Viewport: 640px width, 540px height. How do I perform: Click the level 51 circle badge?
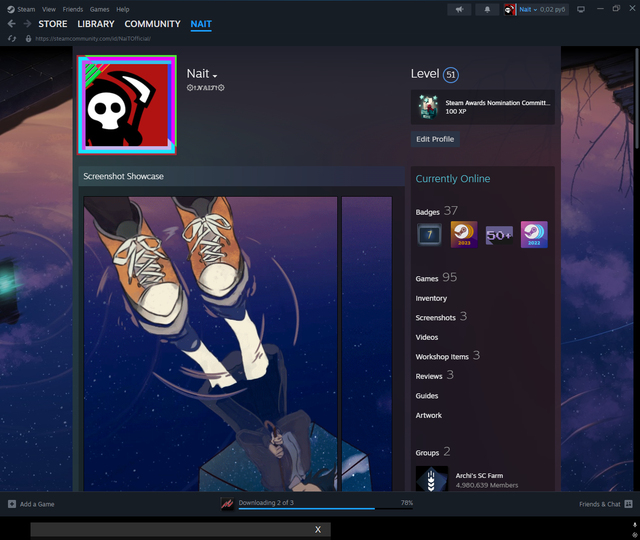click(451, 75)
